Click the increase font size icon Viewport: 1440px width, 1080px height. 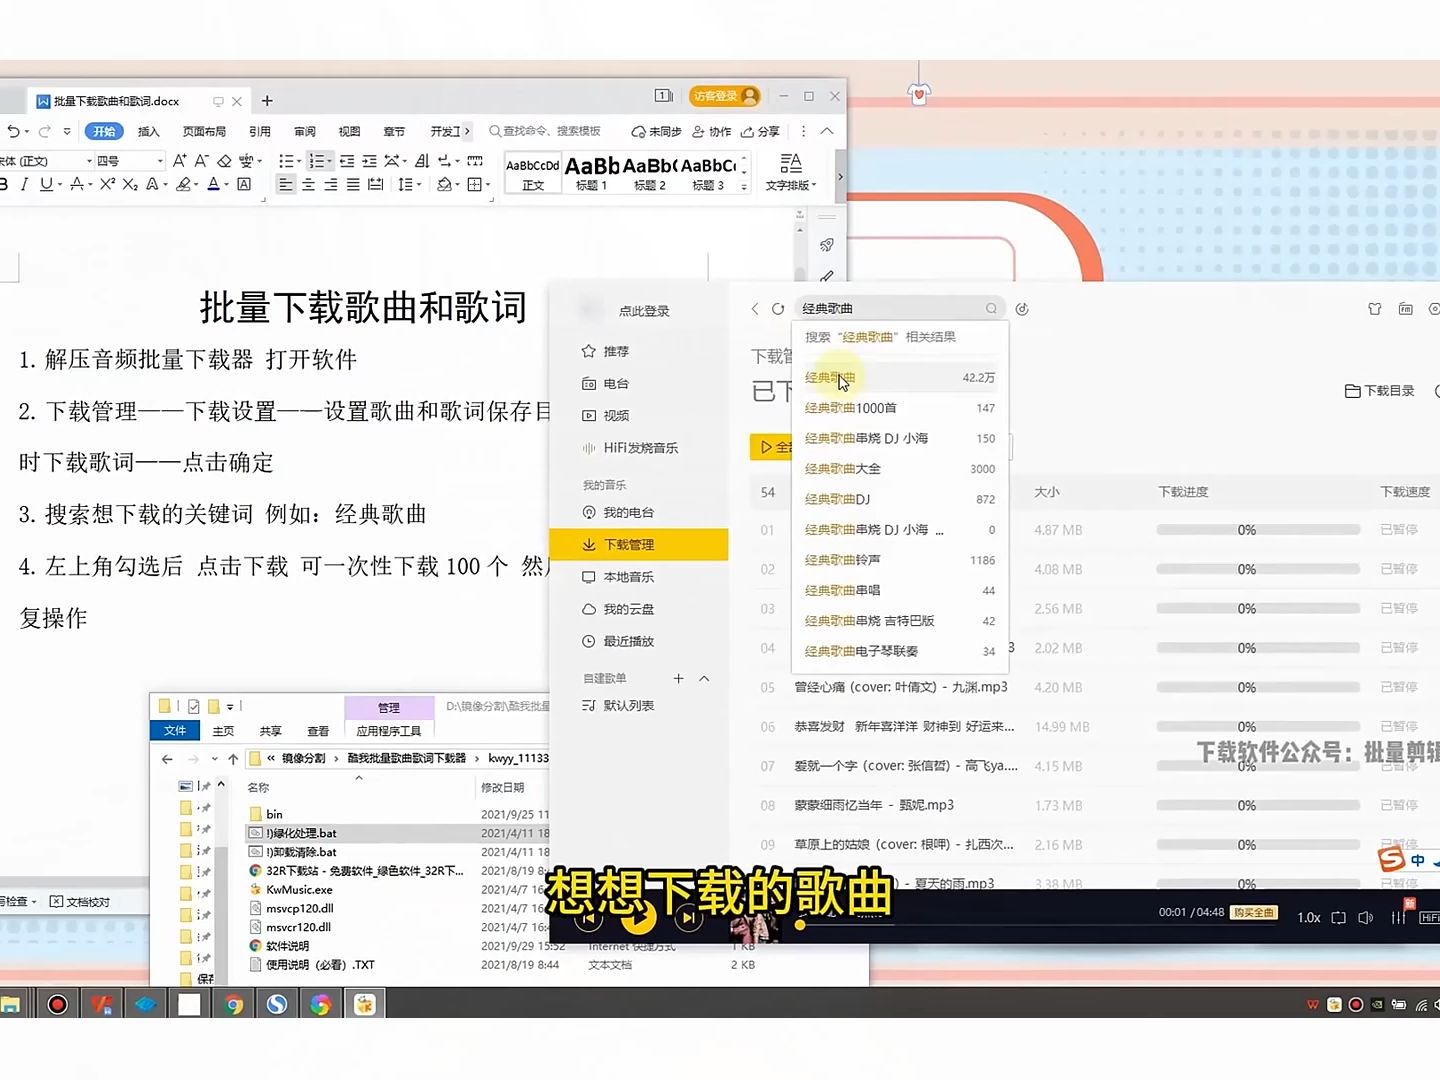coord(179,160)
